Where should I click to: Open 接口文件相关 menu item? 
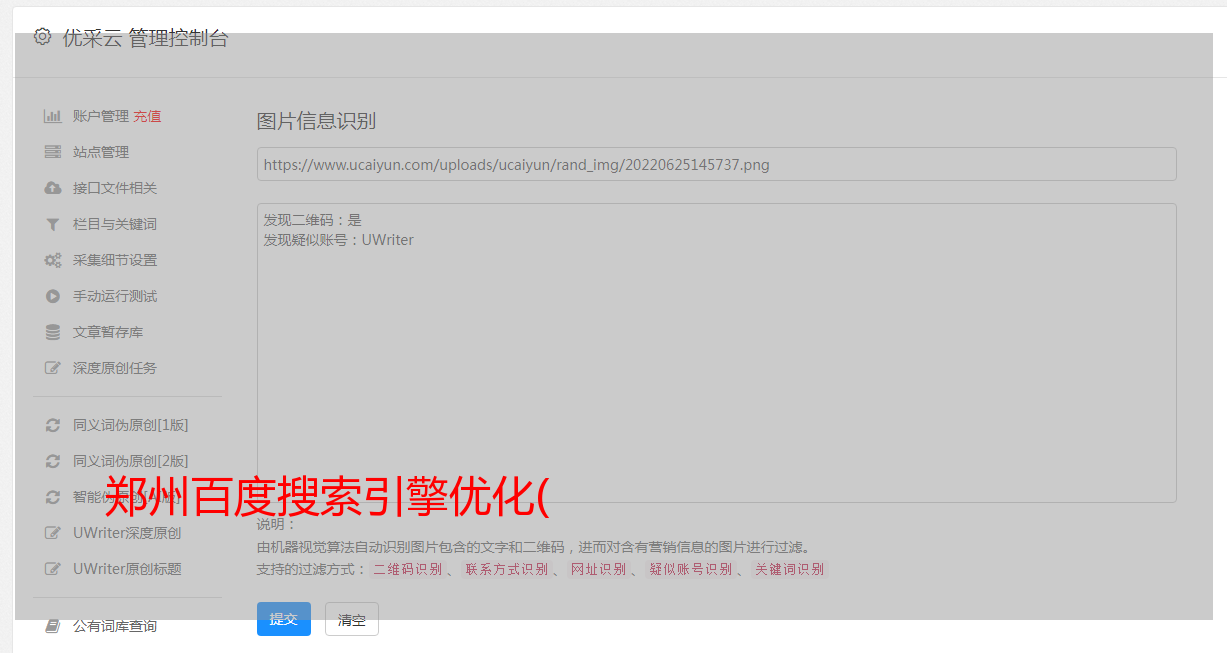pos(115,188)
